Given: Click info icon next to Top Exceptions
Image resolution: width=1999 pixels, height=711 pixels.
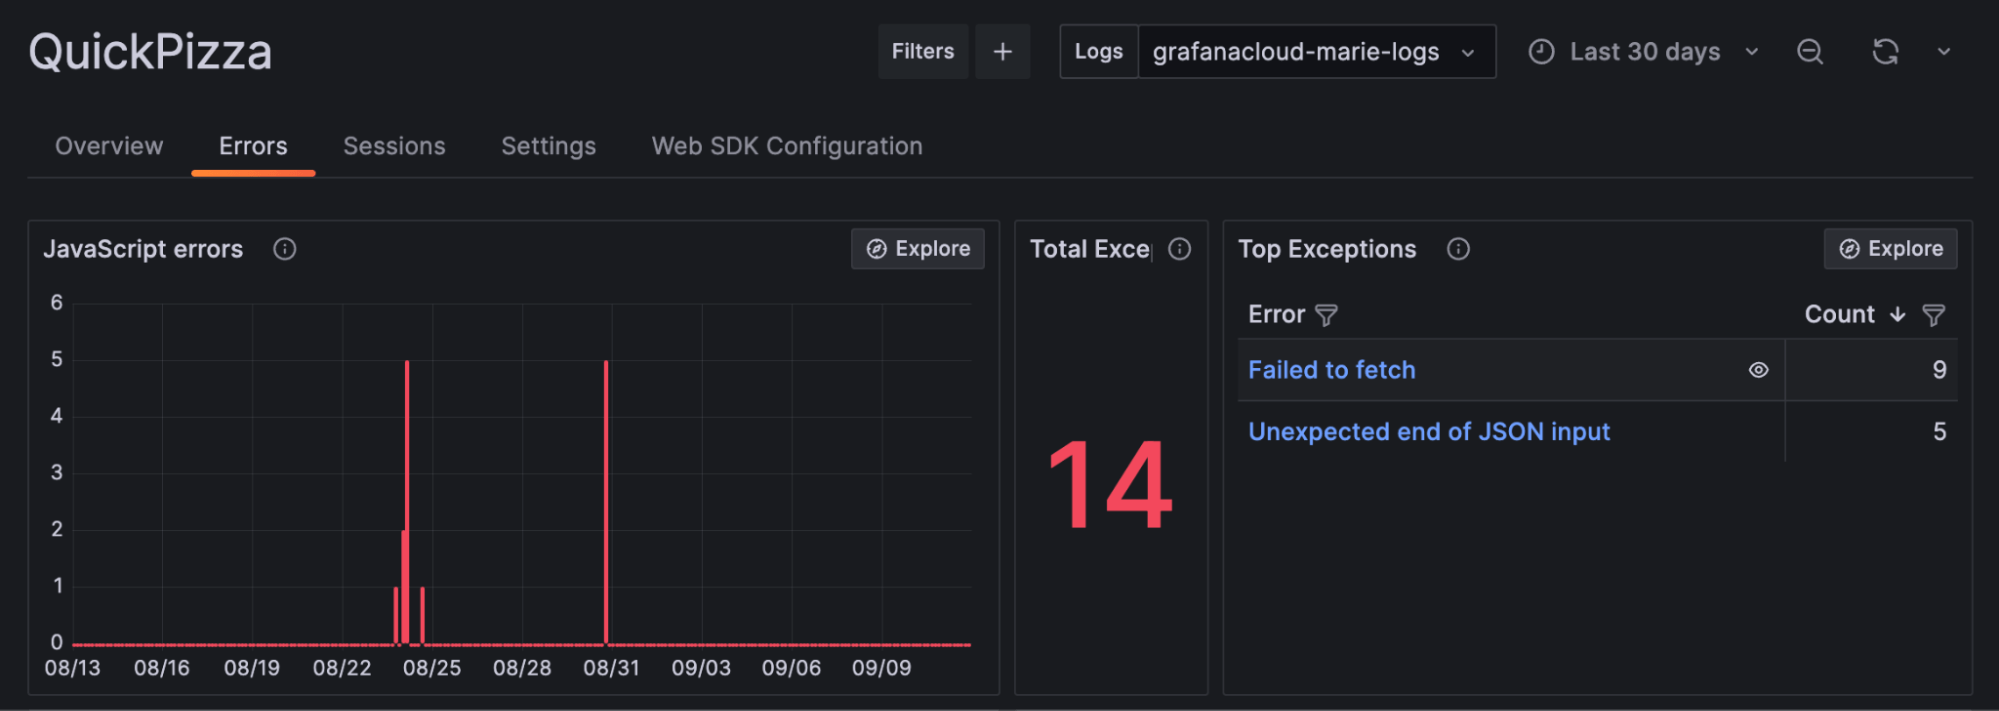Looking at the screenshot, I should pyautogui.click(x=1458, y=249).
